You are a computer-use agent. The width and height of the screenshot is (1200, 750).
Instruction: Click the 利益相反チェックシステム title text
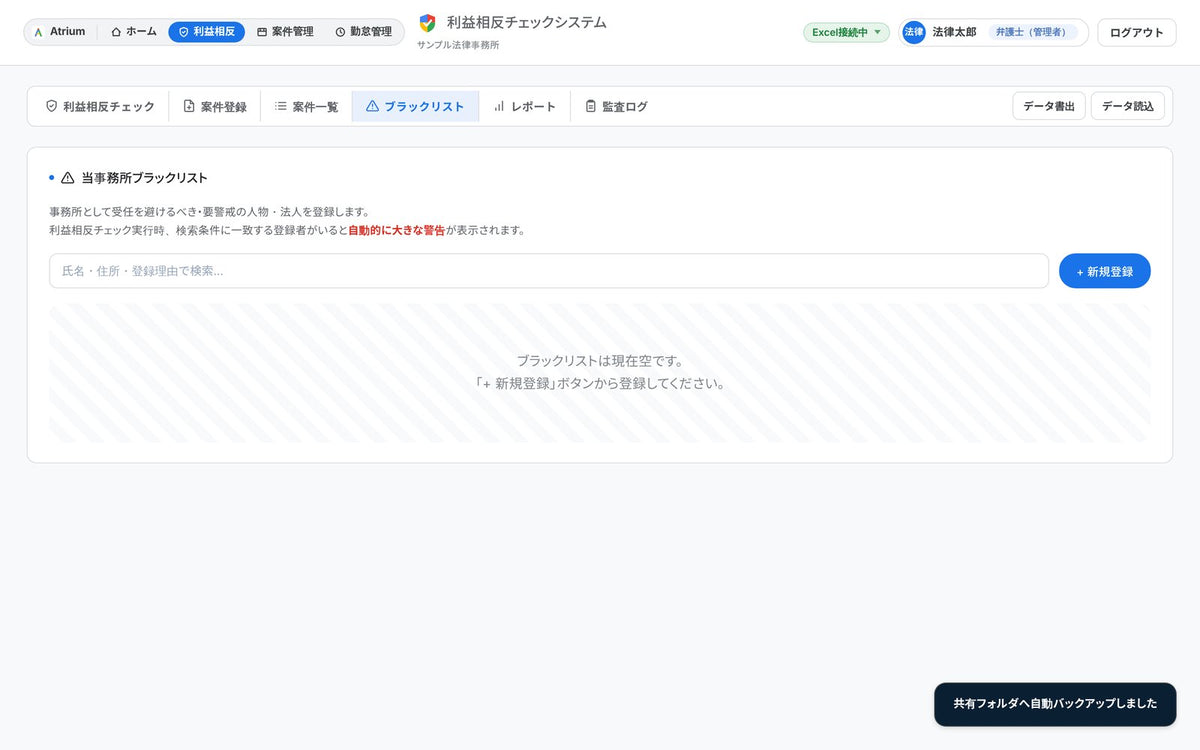click(527, 22)
